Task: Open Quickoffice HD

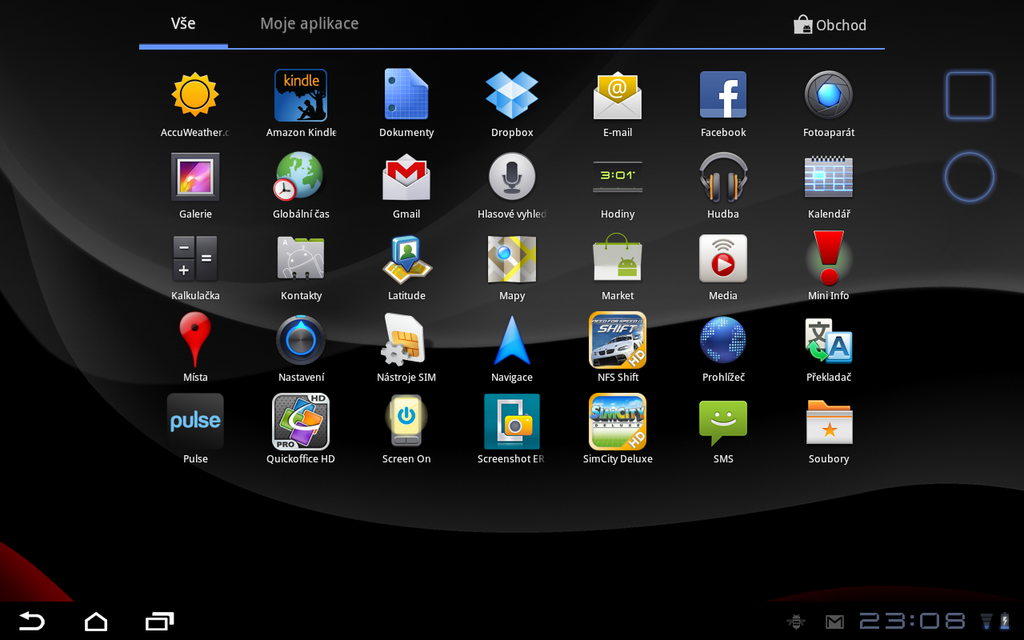Action: point(300,421)
